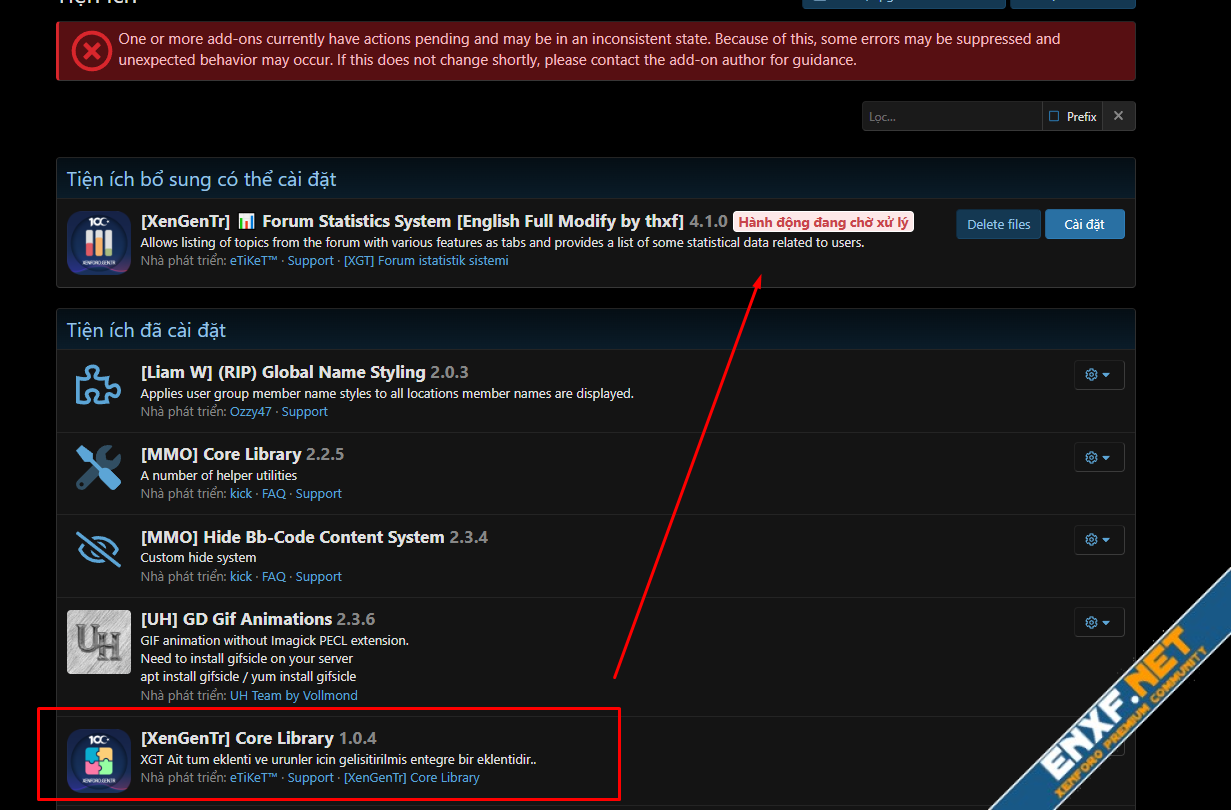Open eTiKeT link under XenGenTr Core Library
This screenshot has height=810, width=1231.
click(x=254, y=778)
